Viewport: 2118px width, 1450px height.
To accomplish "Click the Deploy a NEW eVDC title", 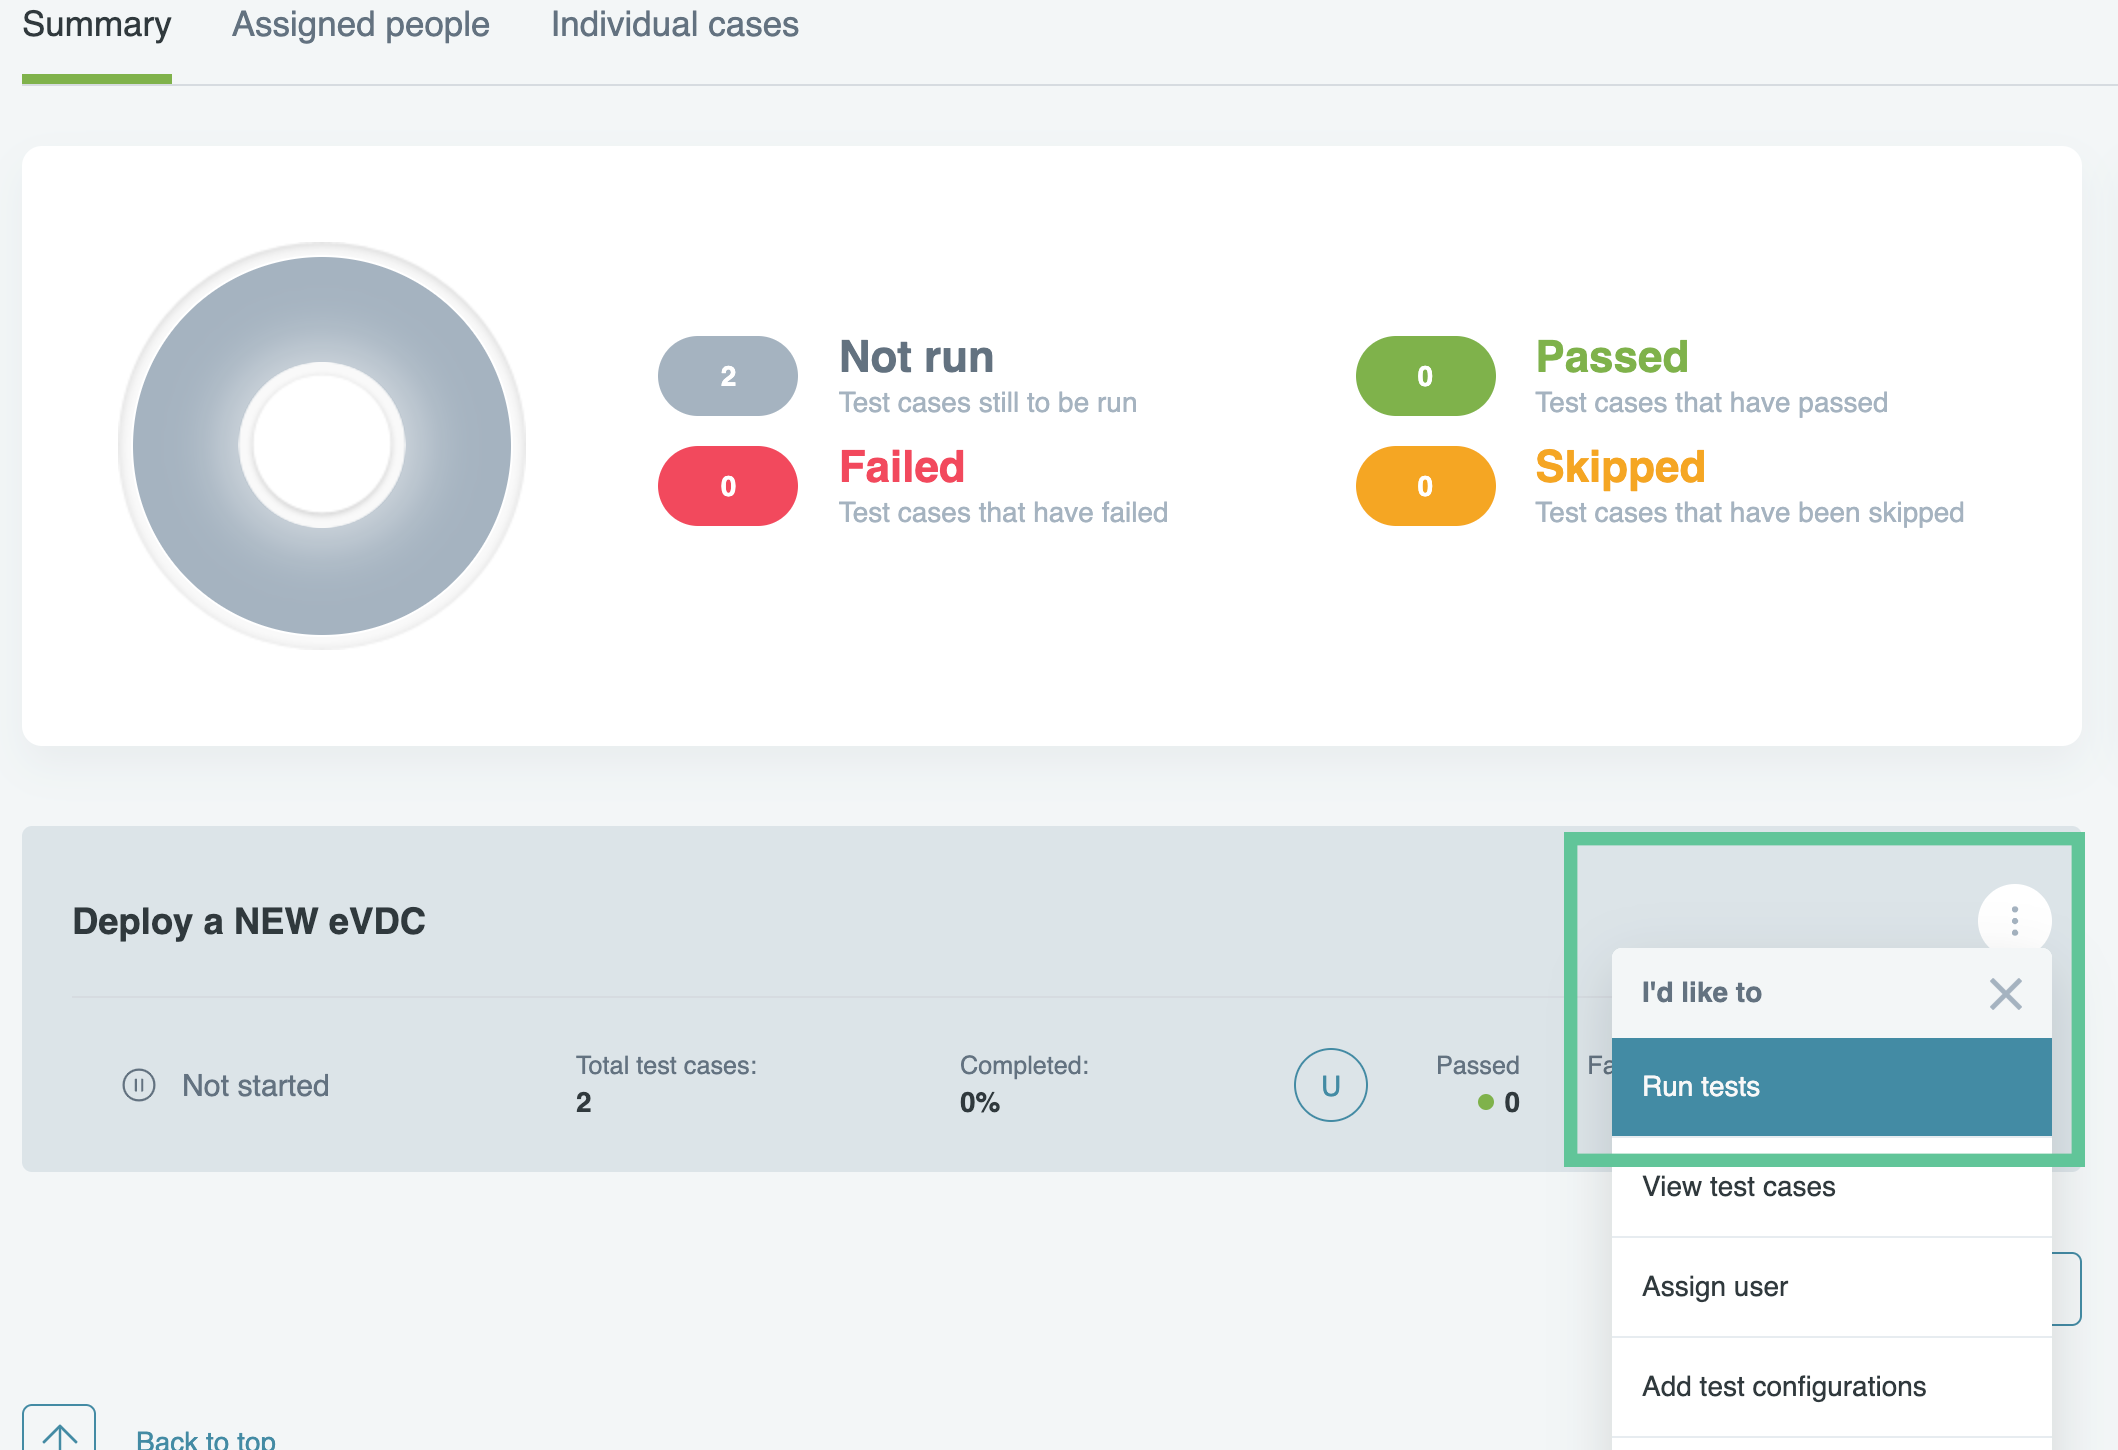I will click(x=249, y=921).
